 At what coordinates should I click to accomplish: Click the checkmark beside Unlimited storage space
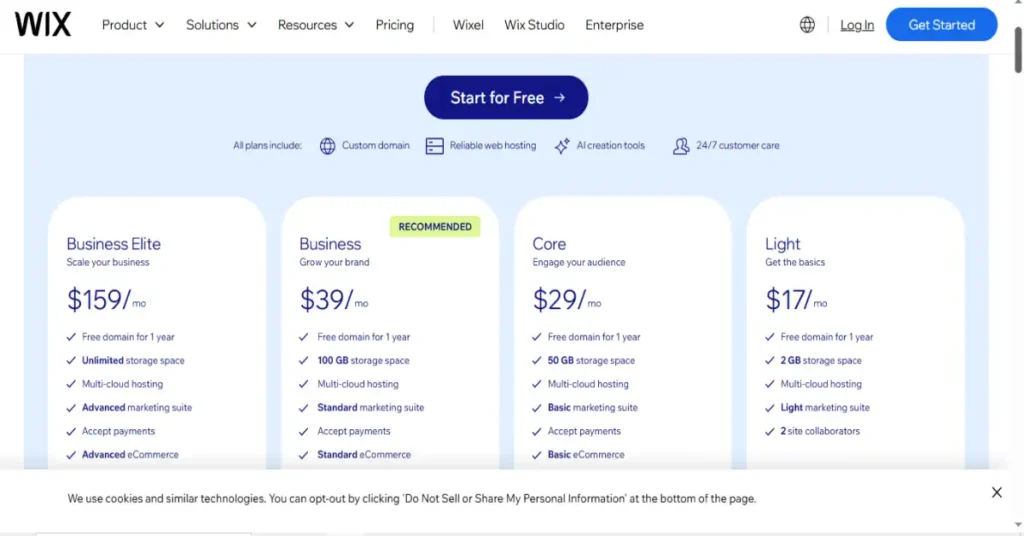pyautogui.click(x=71, y=361)
